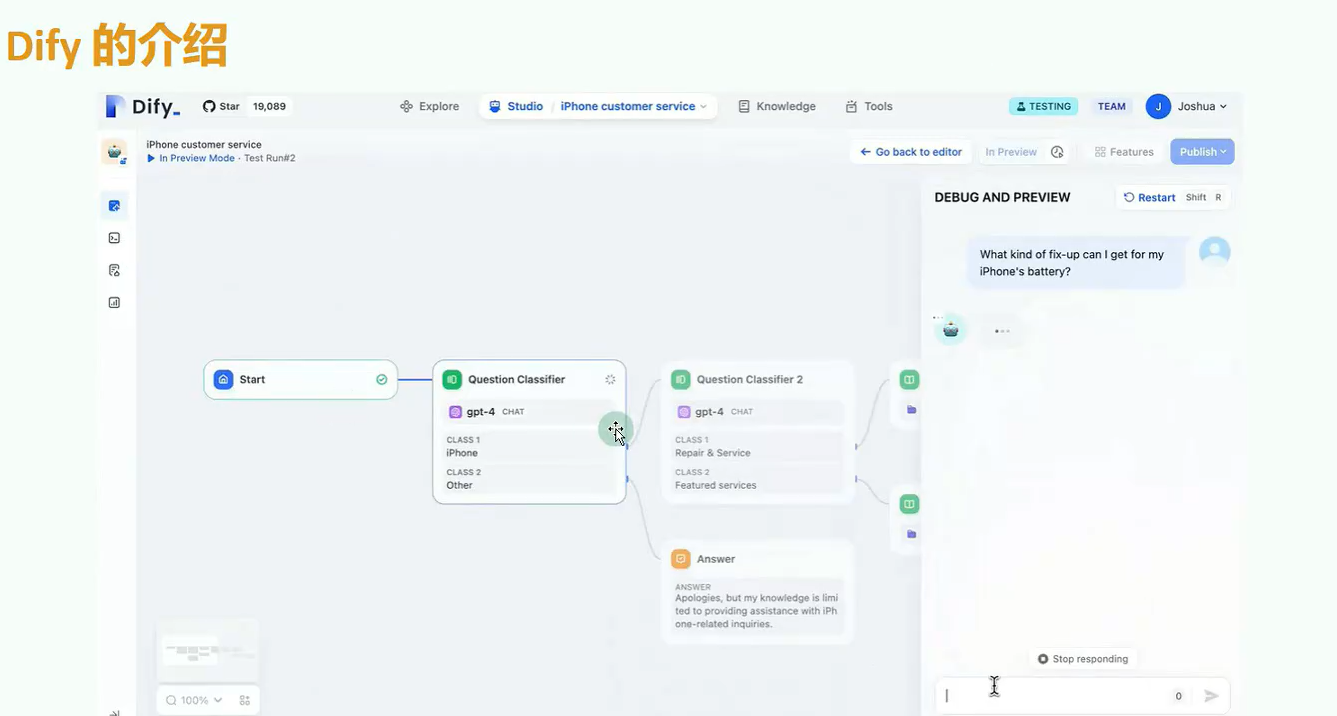Select the Start node
1337x716 pixels.
coord(300,379)
